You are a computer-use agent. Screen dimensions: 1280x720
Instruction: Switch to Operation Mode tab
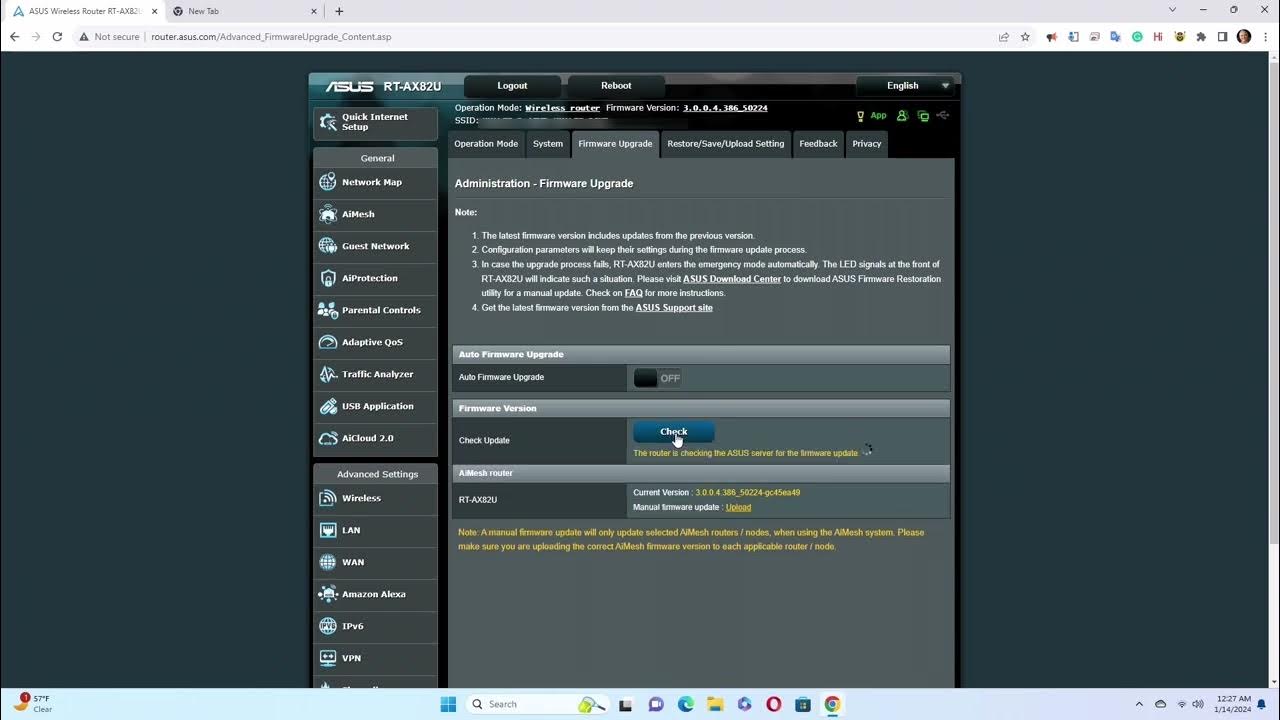point(486,144)
